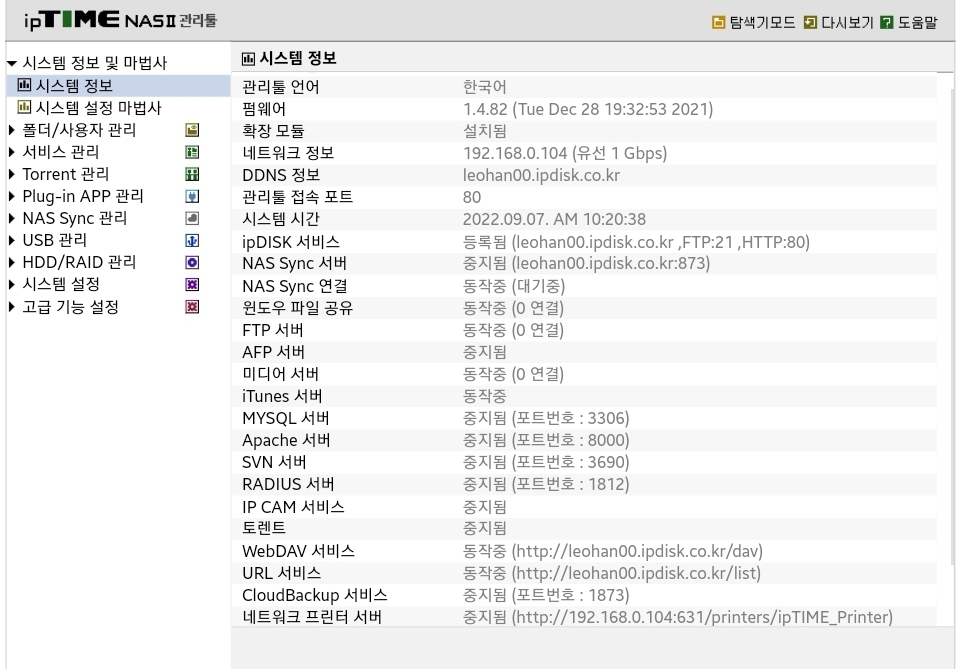Click firmware version 1.4.82 text
The width and height of the screenshot is (977, 669).
pyautogui.click(x=588, y=109)
